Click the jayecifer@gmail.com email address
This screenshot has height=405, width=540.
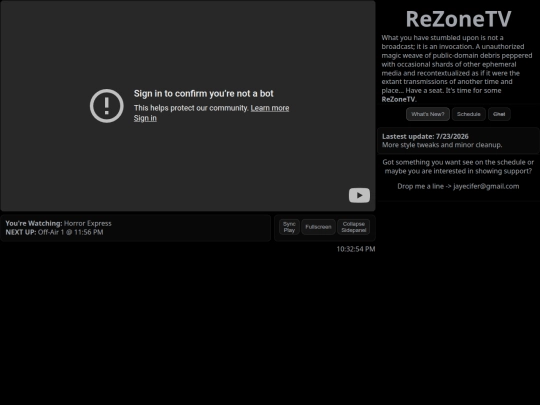(486, 186)
